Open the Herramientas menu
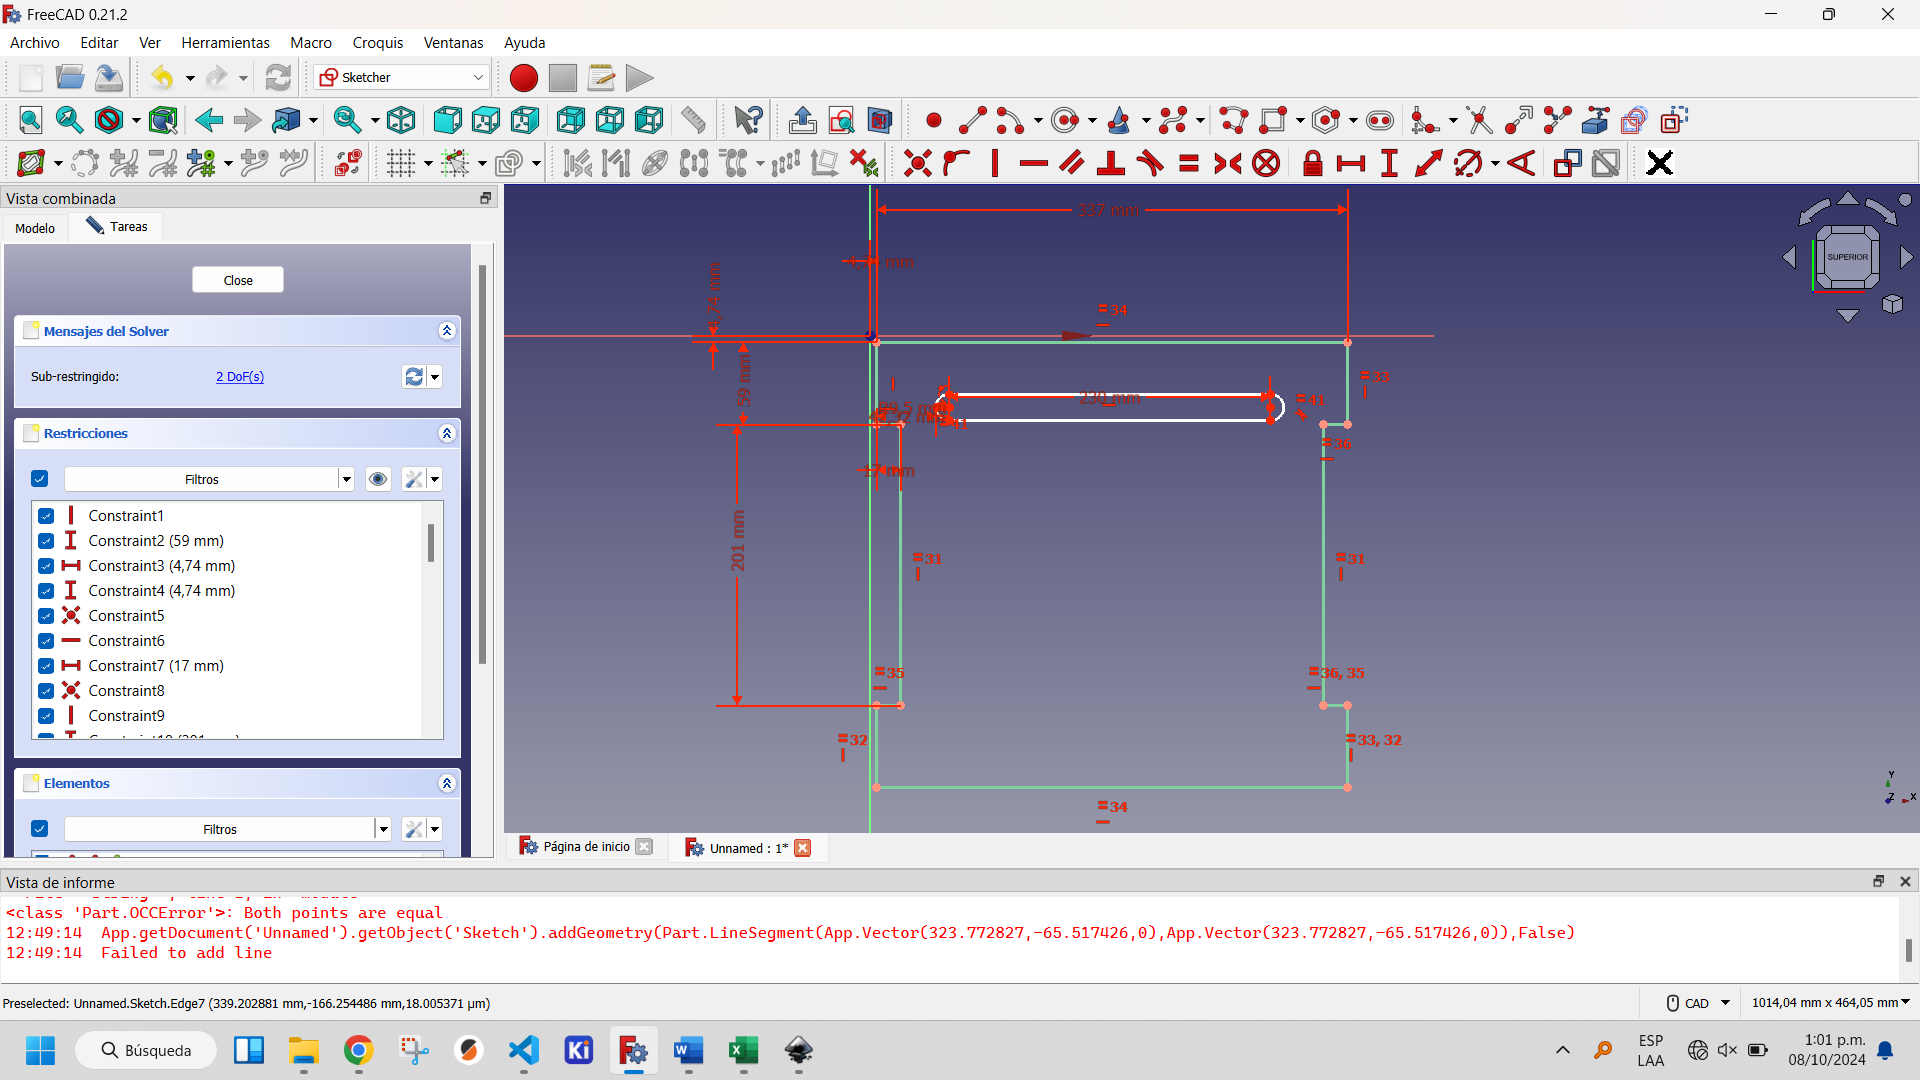Image resolution: width=1920 pixels, height=1080 pixels. (225, 42)
